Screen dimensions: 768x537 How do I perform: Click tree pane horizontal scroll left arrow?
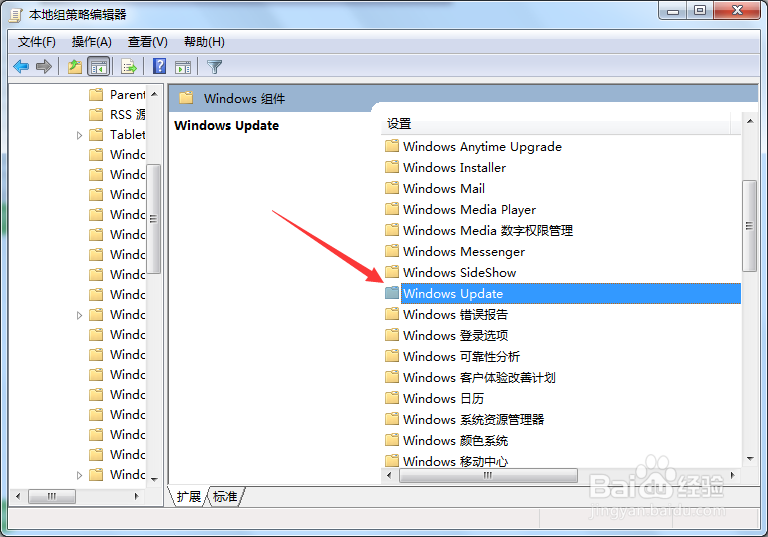(18, 496)
